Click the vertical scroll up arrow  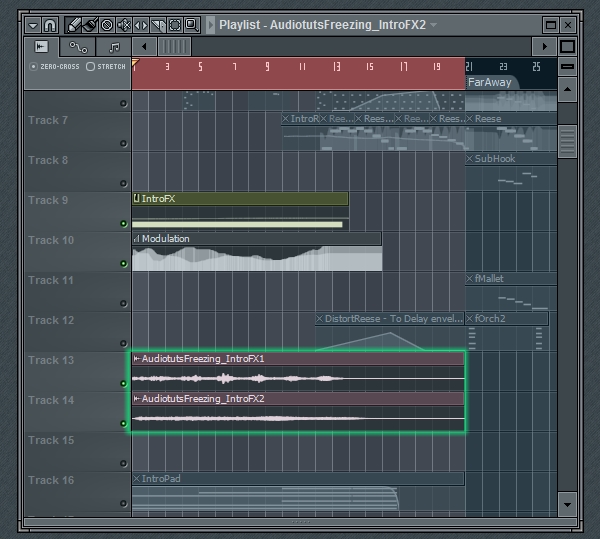point(567,90)
